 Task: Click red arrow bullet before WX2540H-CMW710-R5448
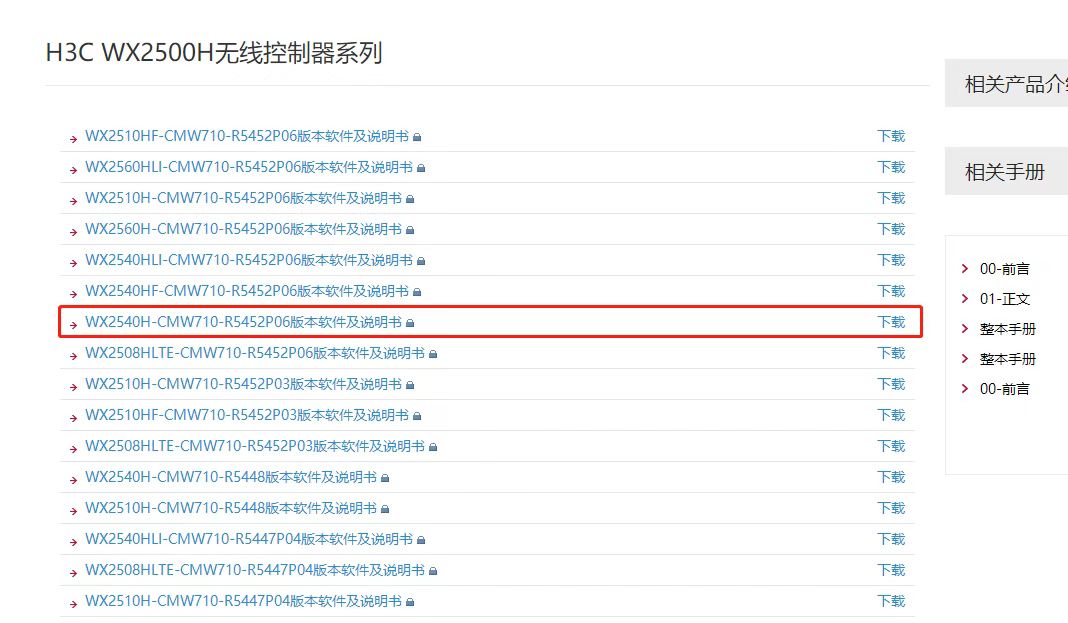pyautogui.click(x=74, y=480)
